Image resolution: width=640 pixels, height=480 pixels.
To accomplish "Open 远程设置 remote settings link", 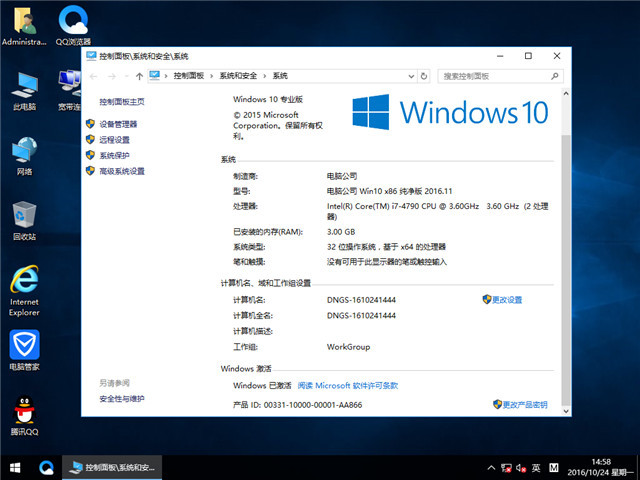I will coord(114,140).
